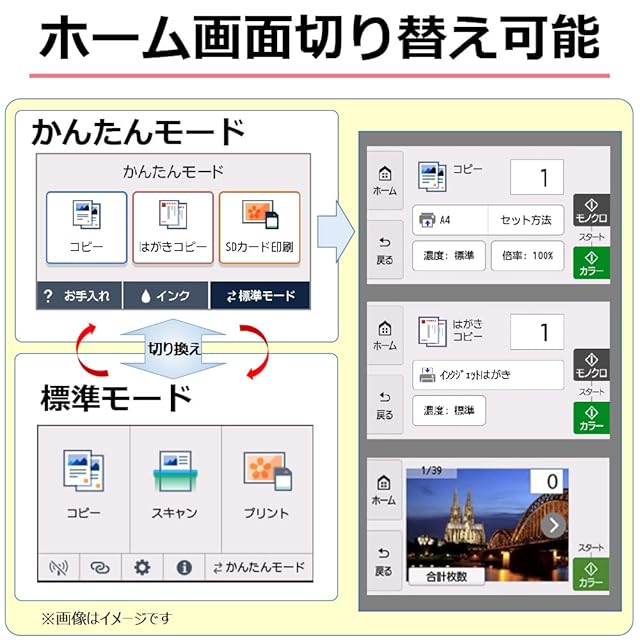Tap the information icon
640x640 pixels.
[x=184, y=567]
